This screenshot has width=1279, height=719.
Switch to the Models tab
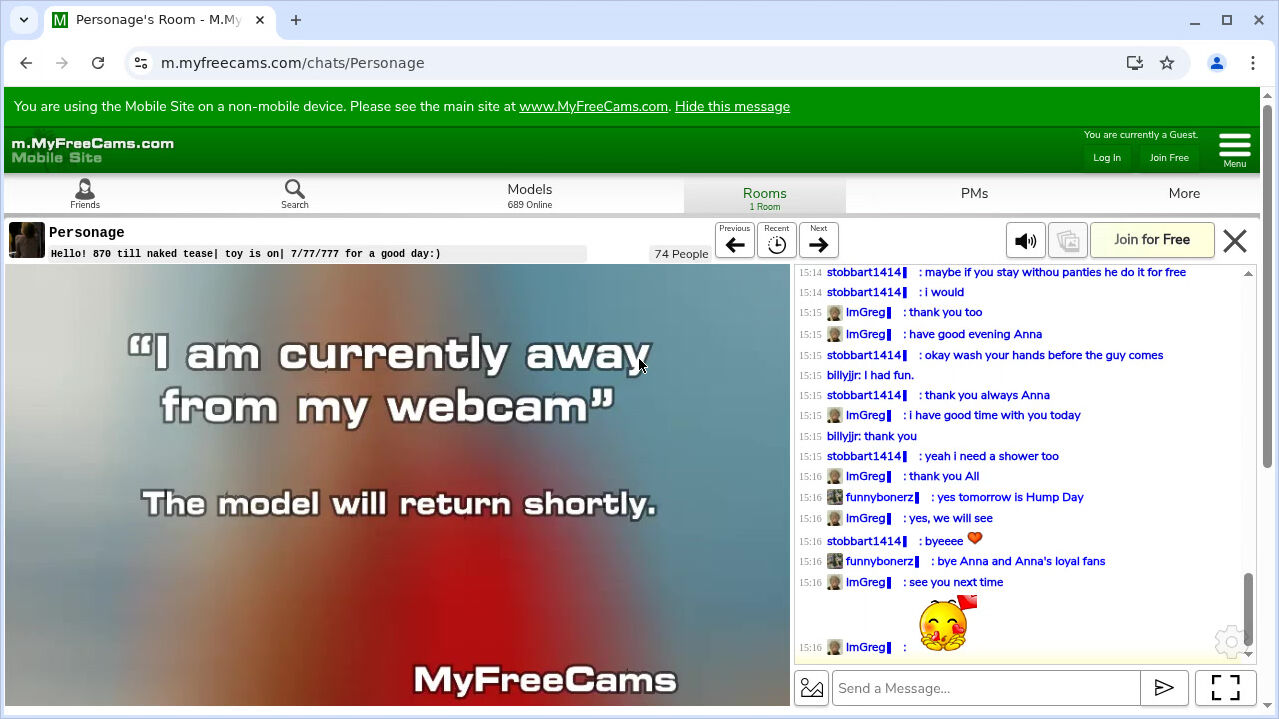529,194
